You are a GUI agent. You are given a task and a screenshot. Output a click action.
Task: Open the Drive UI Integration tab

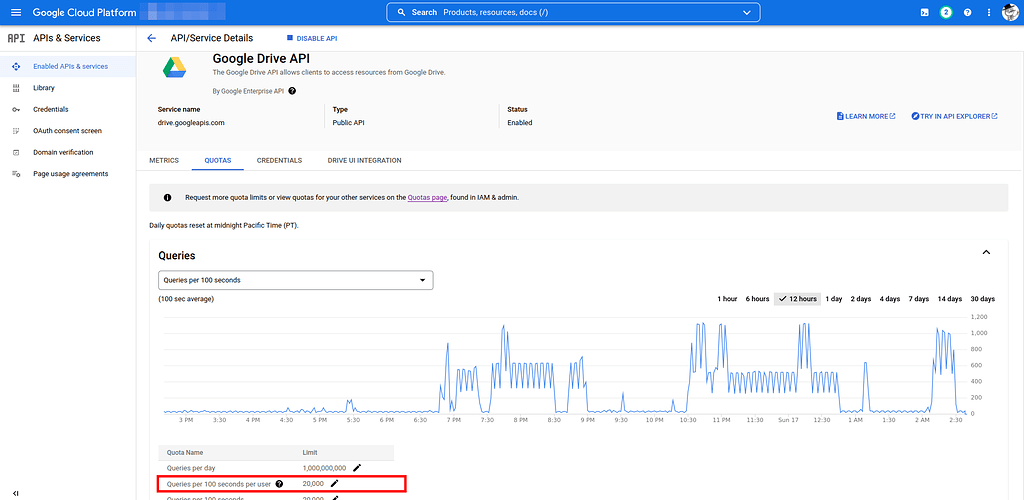coord(364,161)
